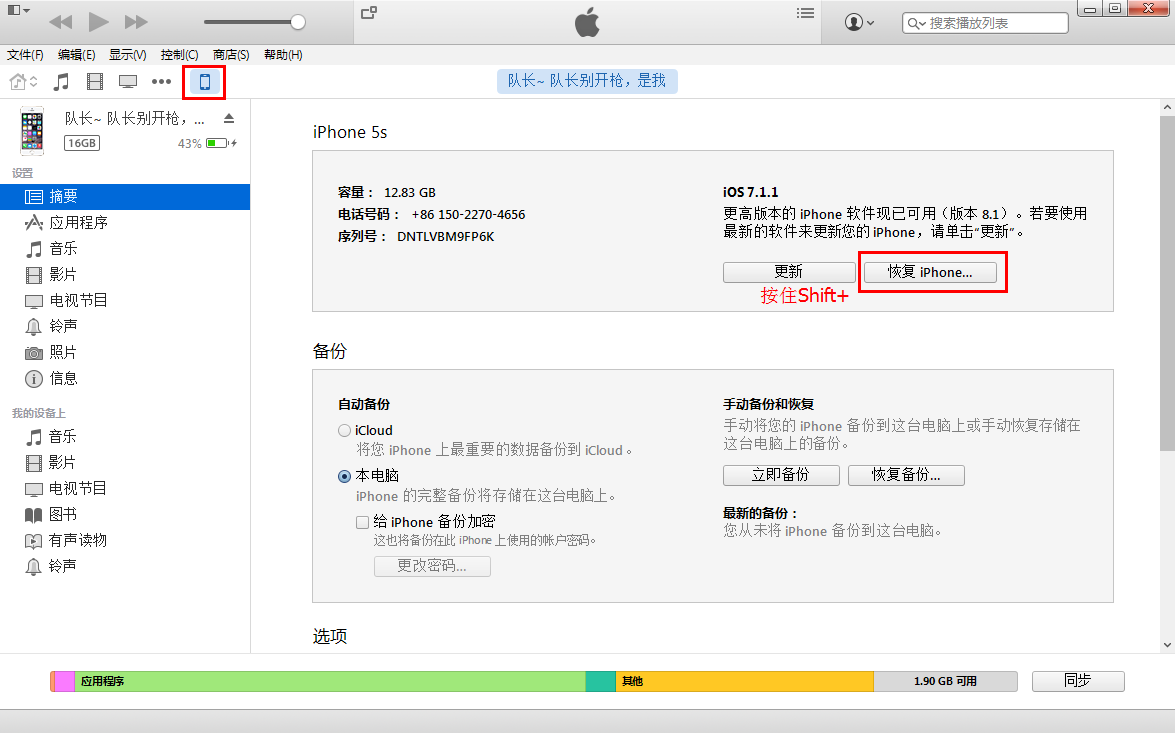Switch to the TV Shows library icon
Viewport: 1175px width, 733px height.
coord(128,82)
